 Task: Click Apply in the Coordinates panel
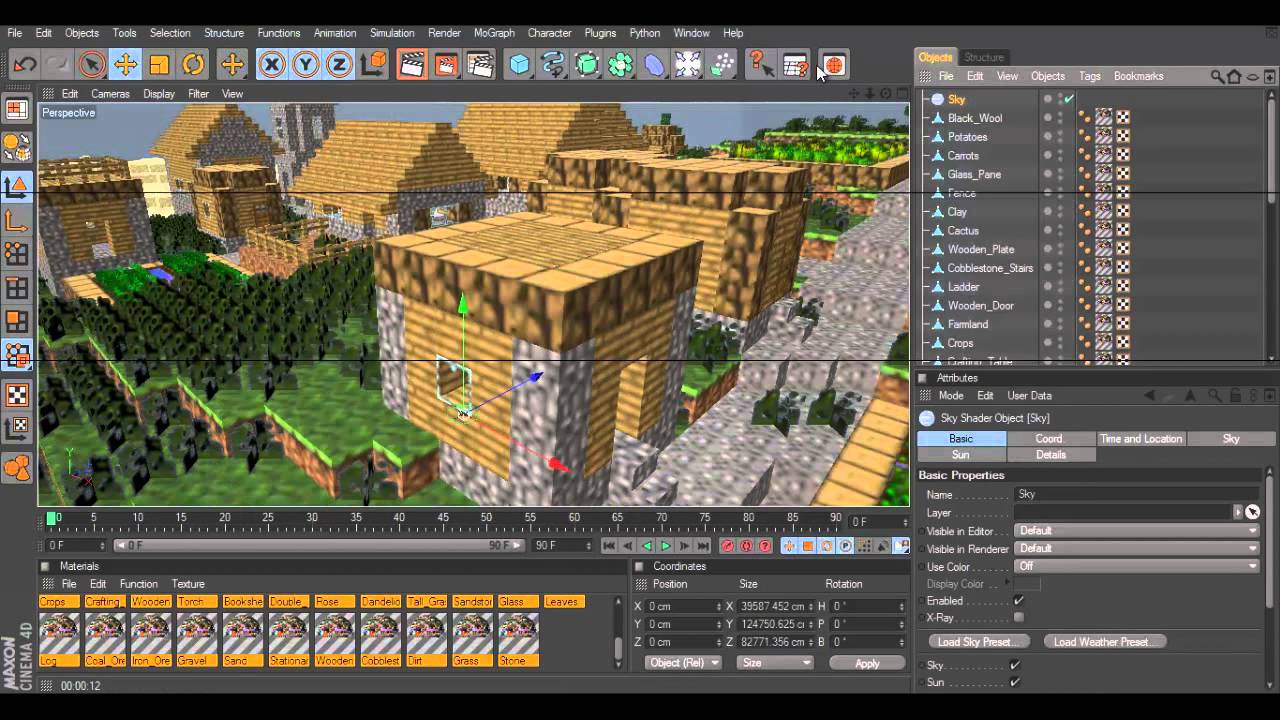click(x=867, y=663)
